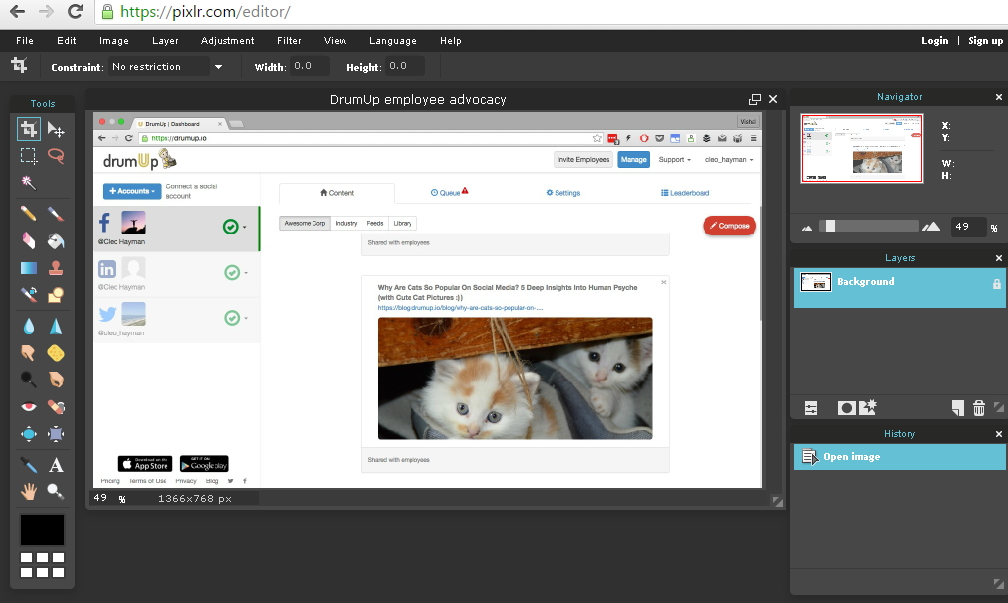Click the grid icon below color swatch
Image resolution: width=1008 pixels, height=603 pixels.
[x=42, y=565]
